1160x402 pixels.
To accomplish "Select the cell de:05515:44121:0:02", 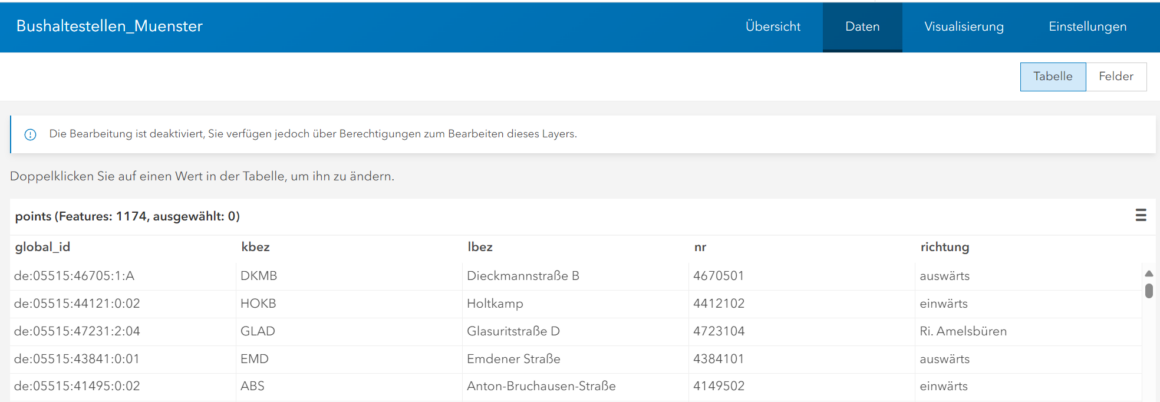I will pyautogui.click(x=124, y=304).
